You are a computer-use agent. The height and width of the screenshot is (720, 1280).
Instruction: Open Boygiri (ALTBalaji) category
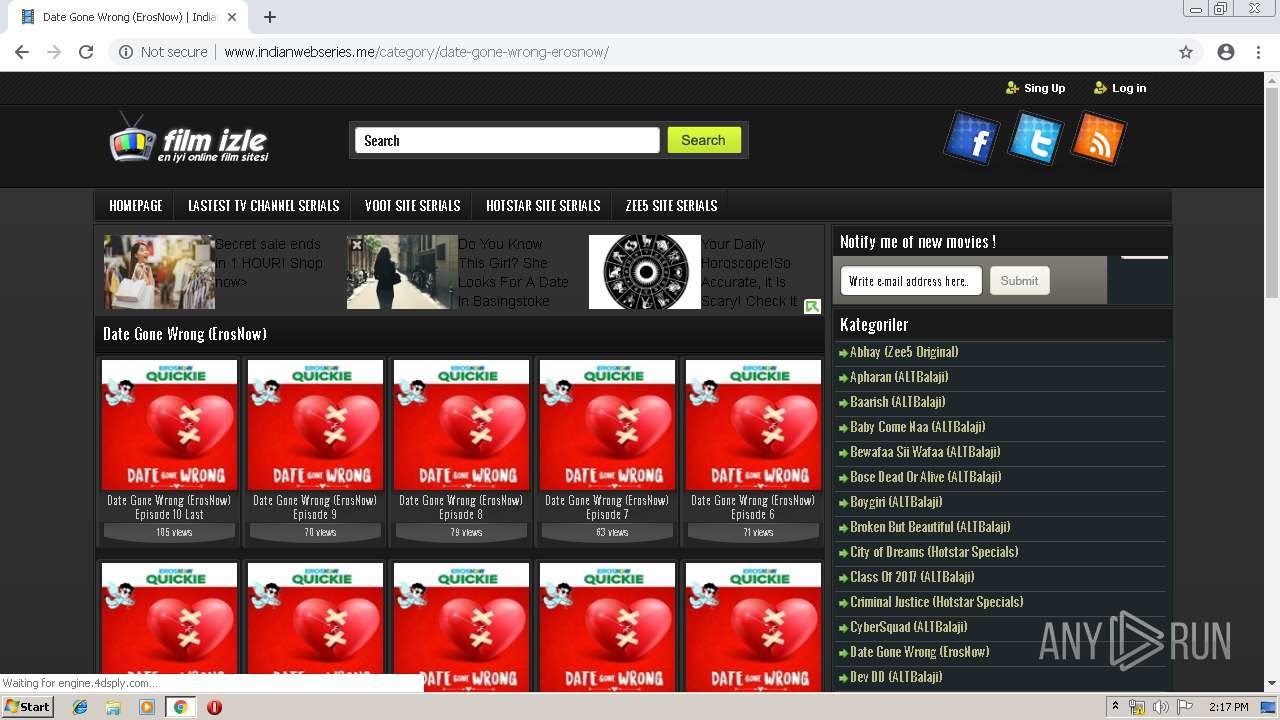896,502
